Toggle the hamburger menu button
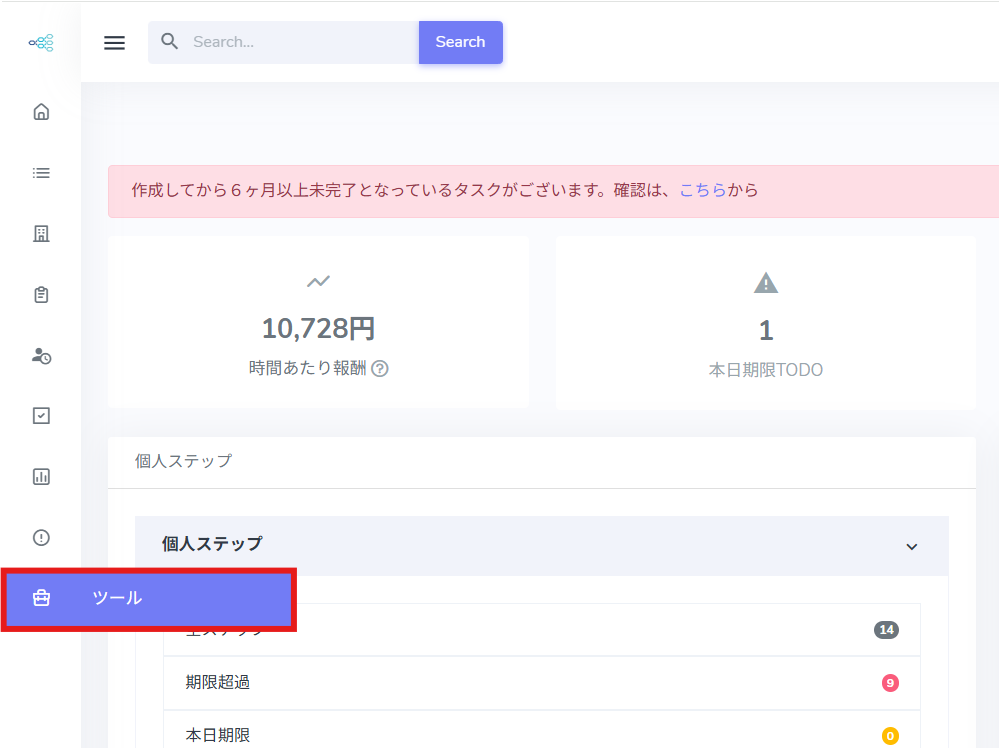The image size is (999, 748). pyautogui.click(x=115, y=43)
